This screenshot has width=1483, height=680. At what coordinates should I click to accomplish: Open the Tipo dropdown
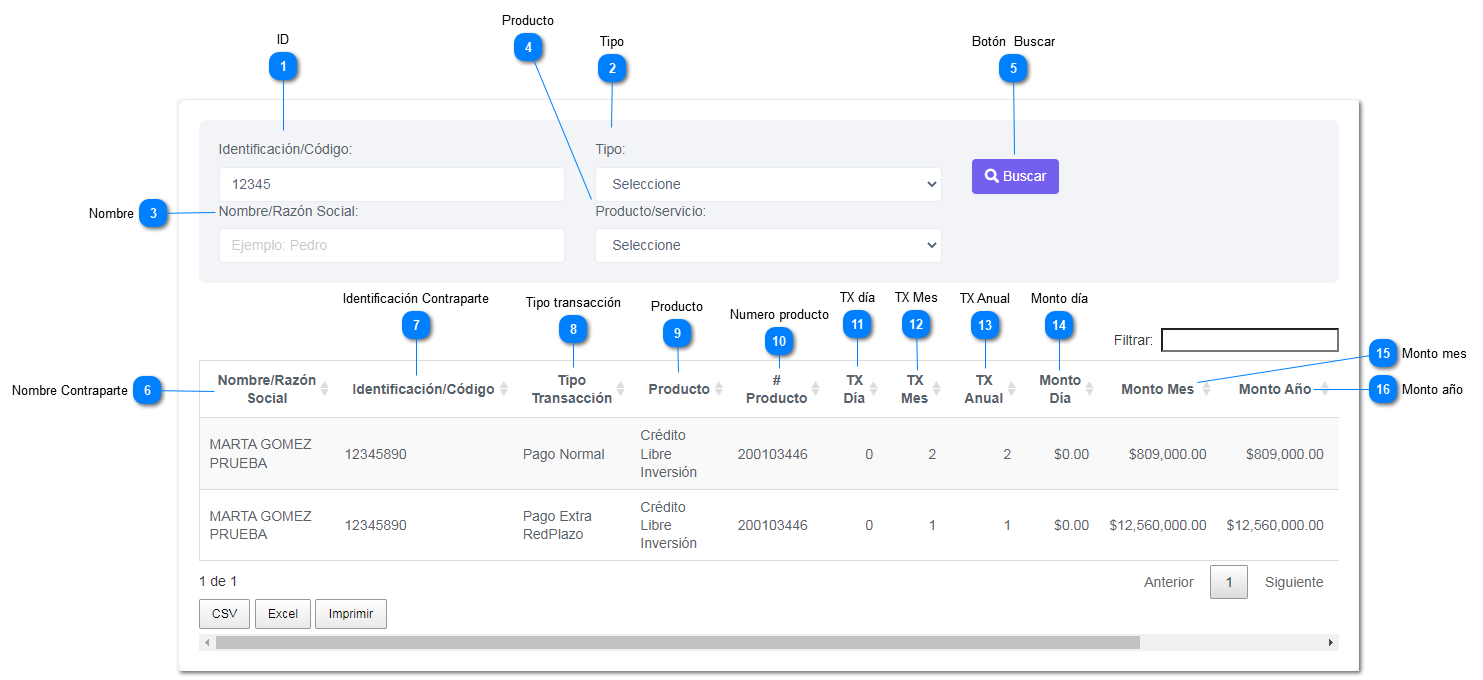[x=768, y=184]
